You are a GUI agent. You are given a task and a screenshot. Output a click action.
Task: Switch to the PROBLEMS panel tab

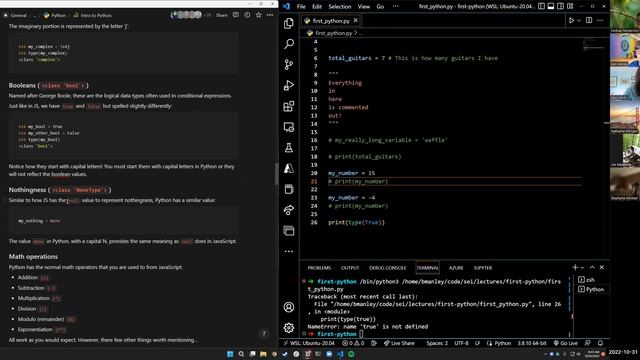[x=319, y=268]
